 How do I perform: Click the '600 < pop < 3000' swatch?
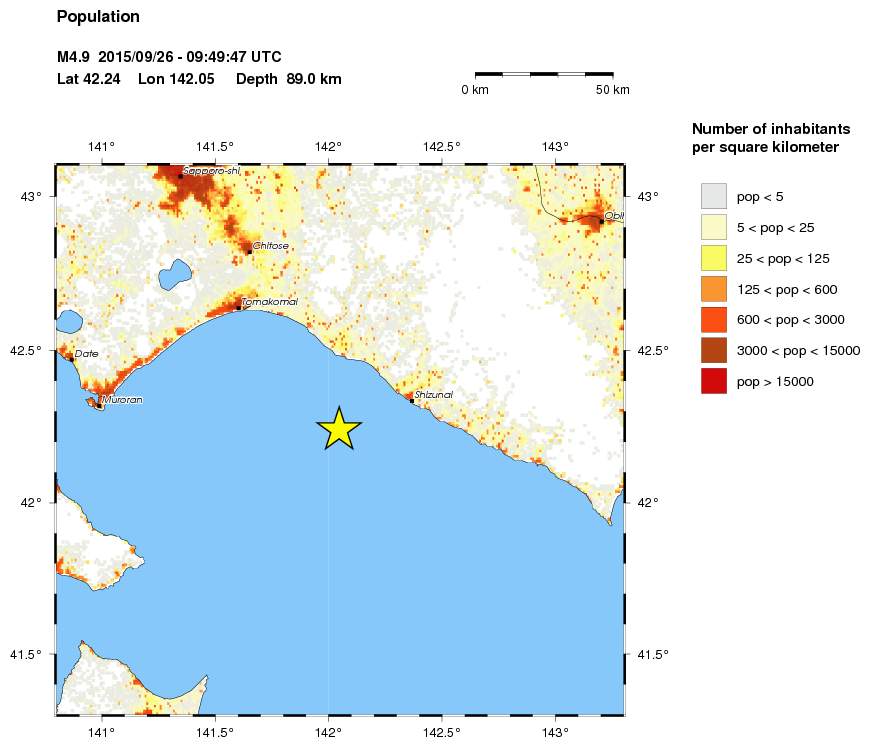click(713, 319)
